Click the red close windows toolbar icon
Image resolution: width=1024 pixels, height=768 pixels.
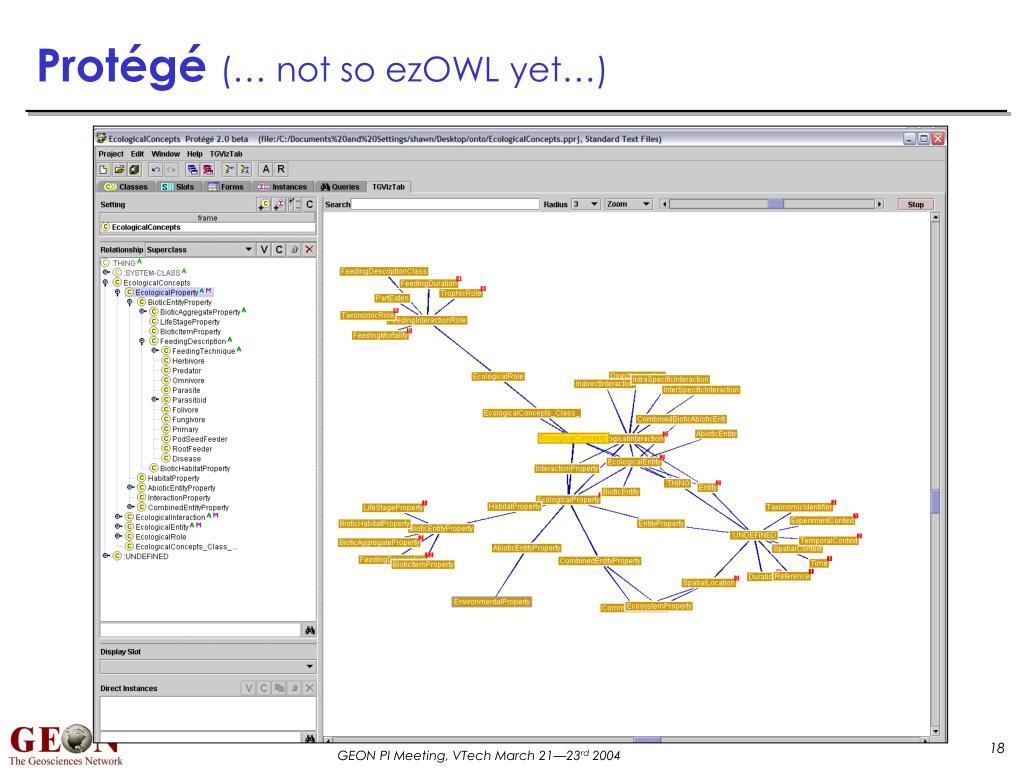point(208,169)
